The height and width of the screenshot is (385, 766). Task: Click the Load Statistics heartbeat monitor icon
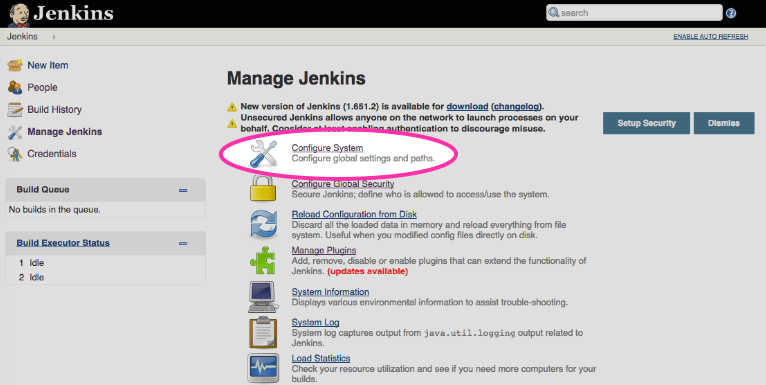(x=263, y=368)
